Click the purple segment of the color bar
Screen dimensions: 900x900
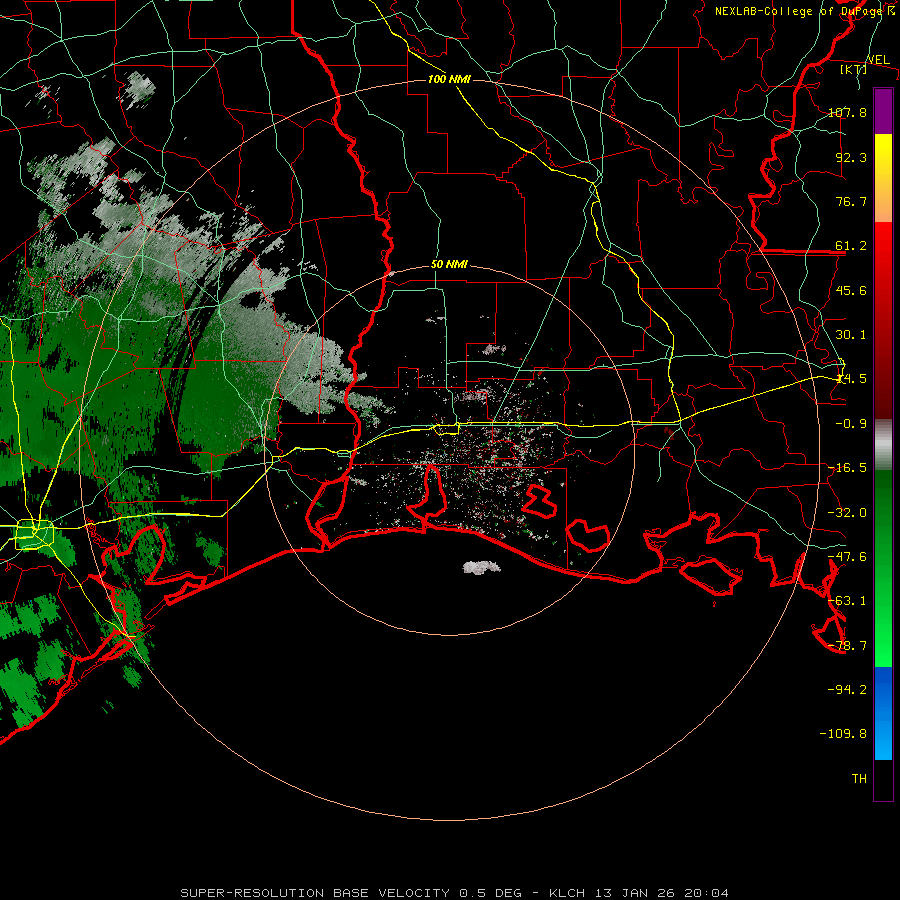(x=883, y=112)
